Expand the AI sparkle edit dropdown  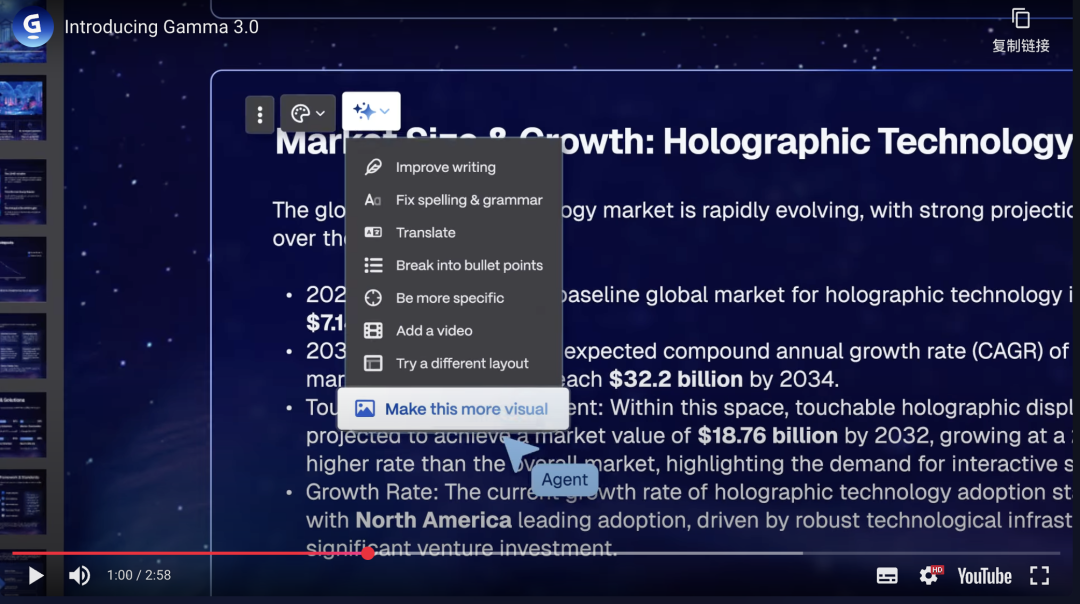[371, 112]
